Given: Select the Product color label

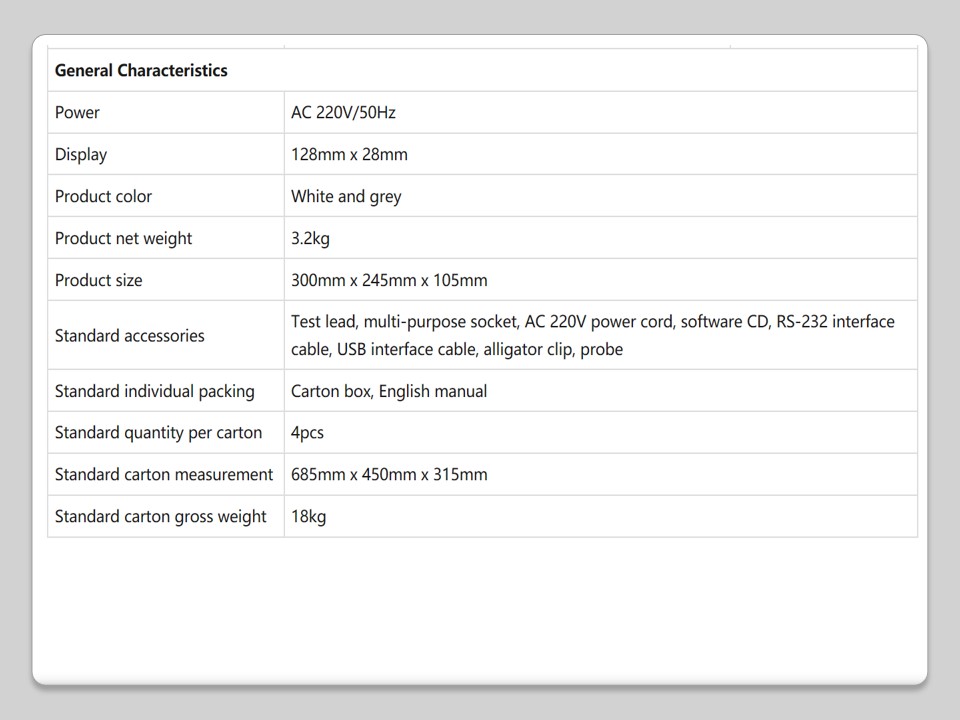Looking at the screenshot, I should point(103,196).
